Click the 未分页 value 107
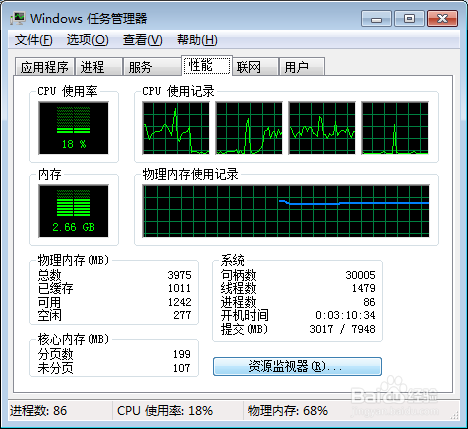This screenshot has height=429, width=468. click(182, 368)
